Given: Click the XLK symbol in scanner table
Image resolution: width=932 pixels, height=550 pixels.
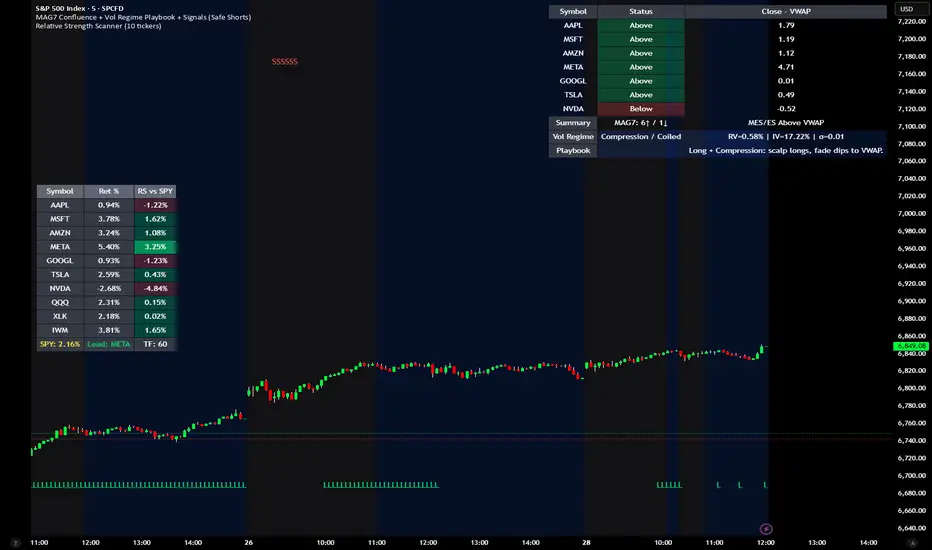Looking at the screenshot, I should coord(60,316).
